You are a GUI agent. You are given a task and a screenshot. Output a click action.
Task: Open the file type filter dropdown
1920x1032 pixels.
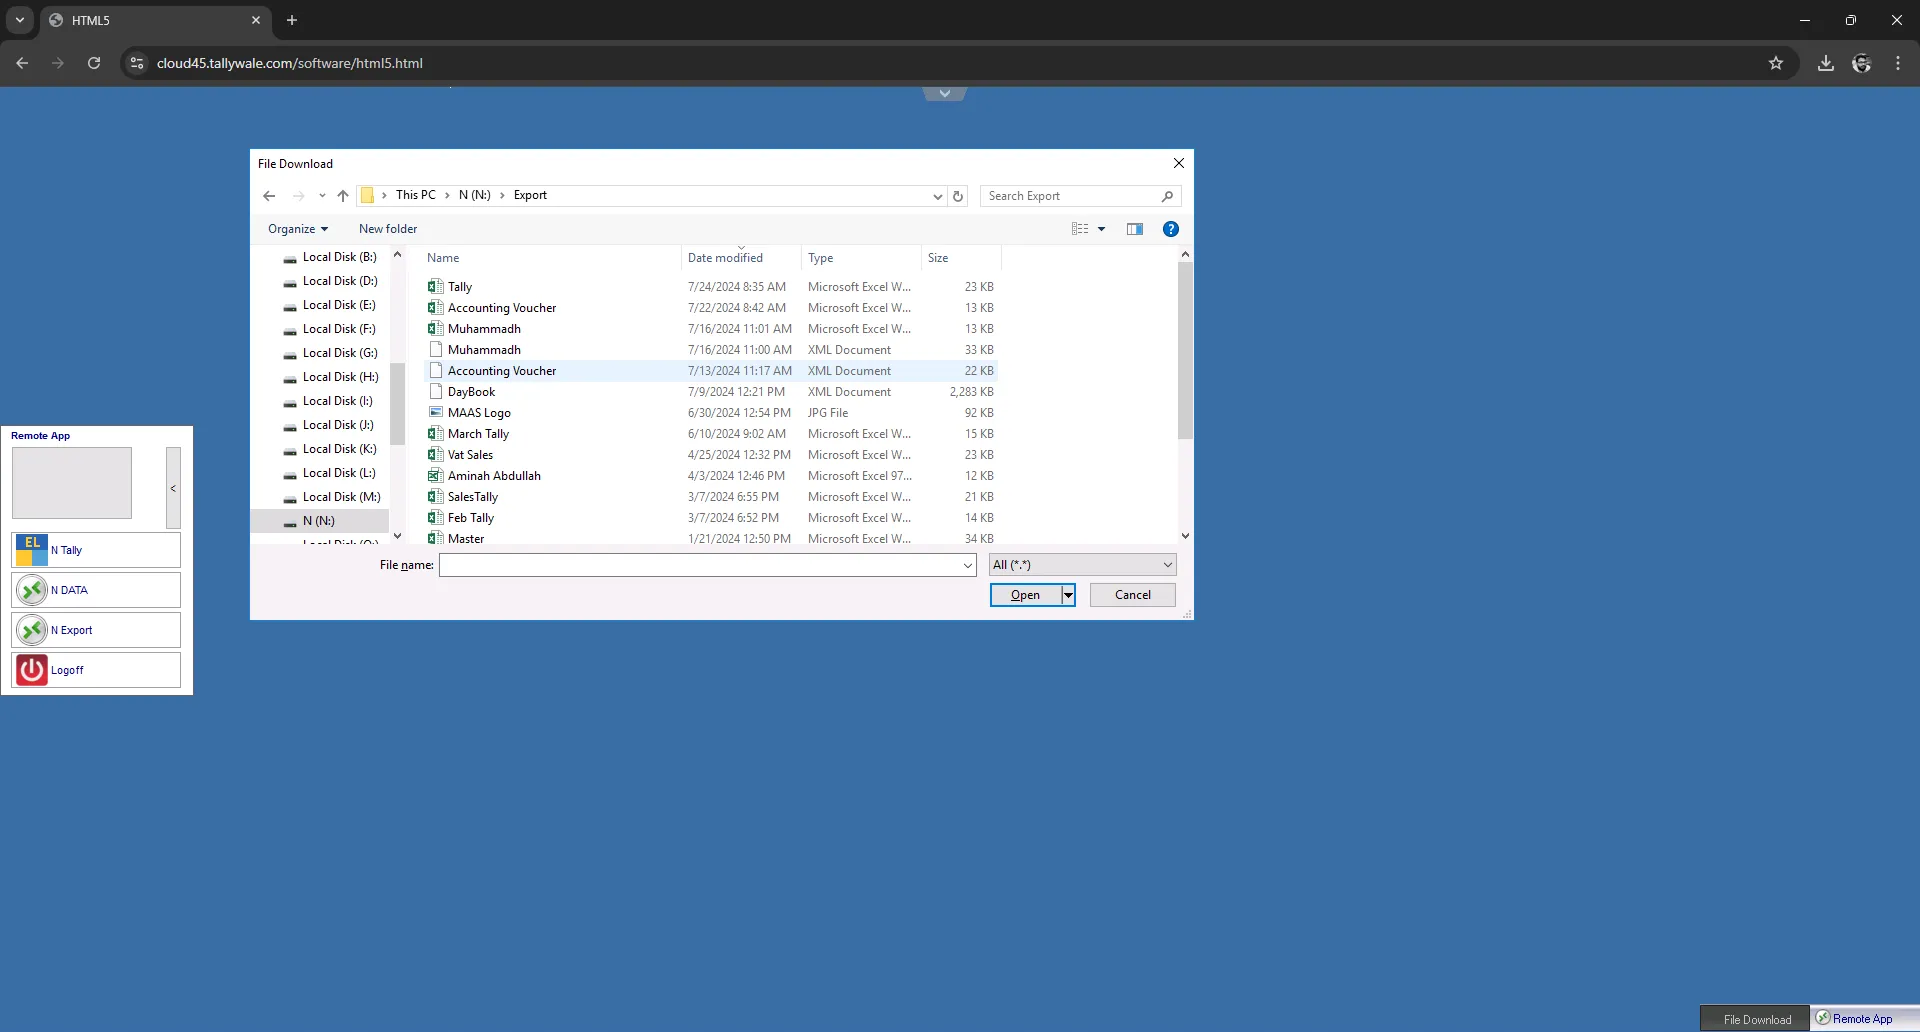coord(1082,565)
